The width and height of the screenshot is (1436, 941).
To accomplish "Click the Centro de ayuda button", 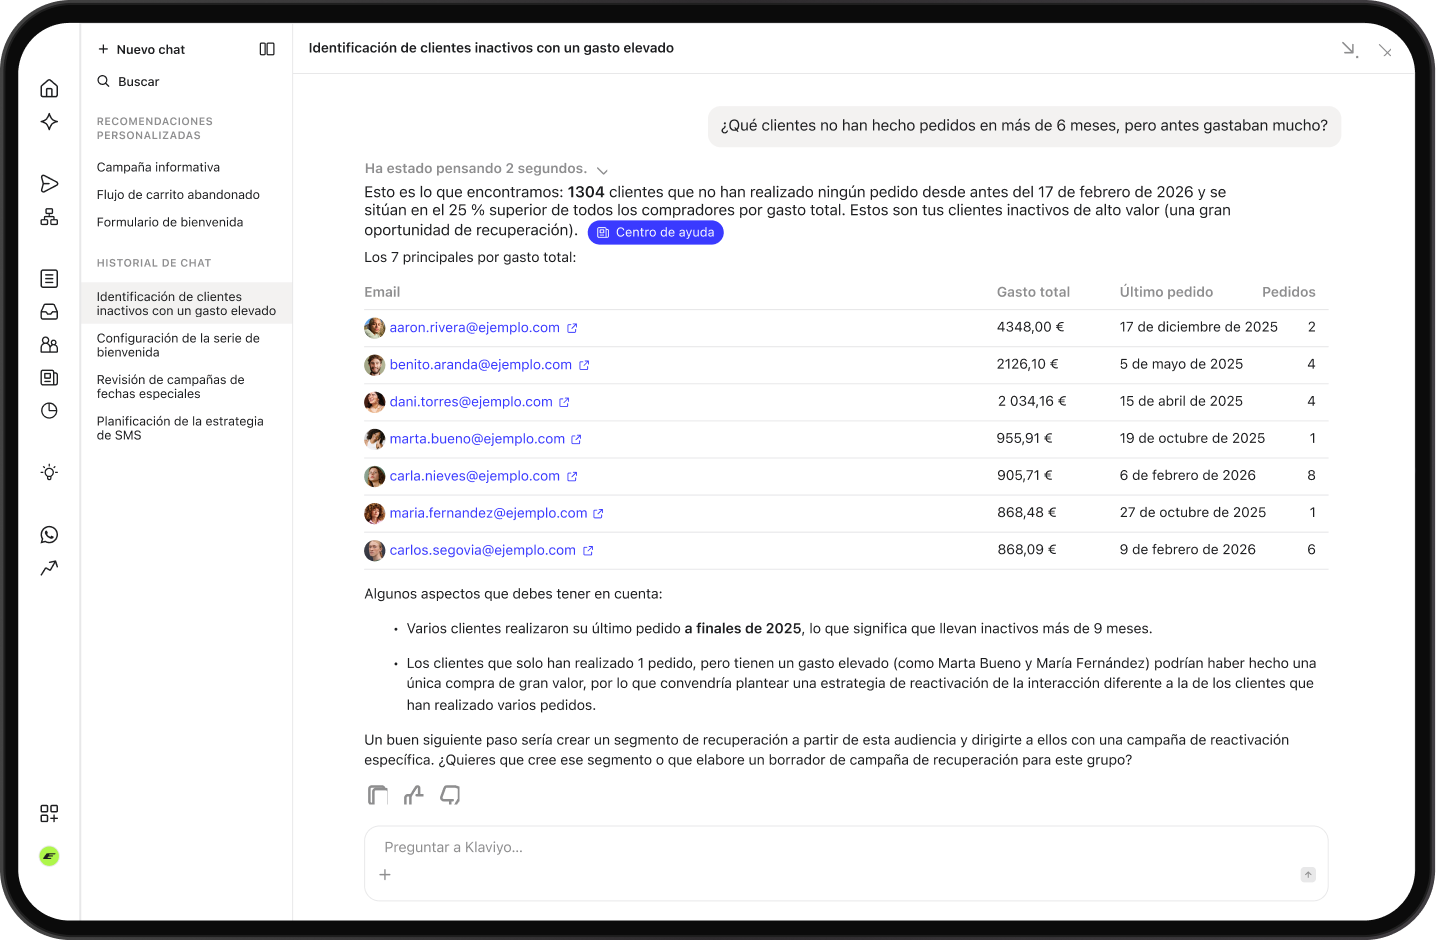I will pyautogui.click(x=655, y=232).
